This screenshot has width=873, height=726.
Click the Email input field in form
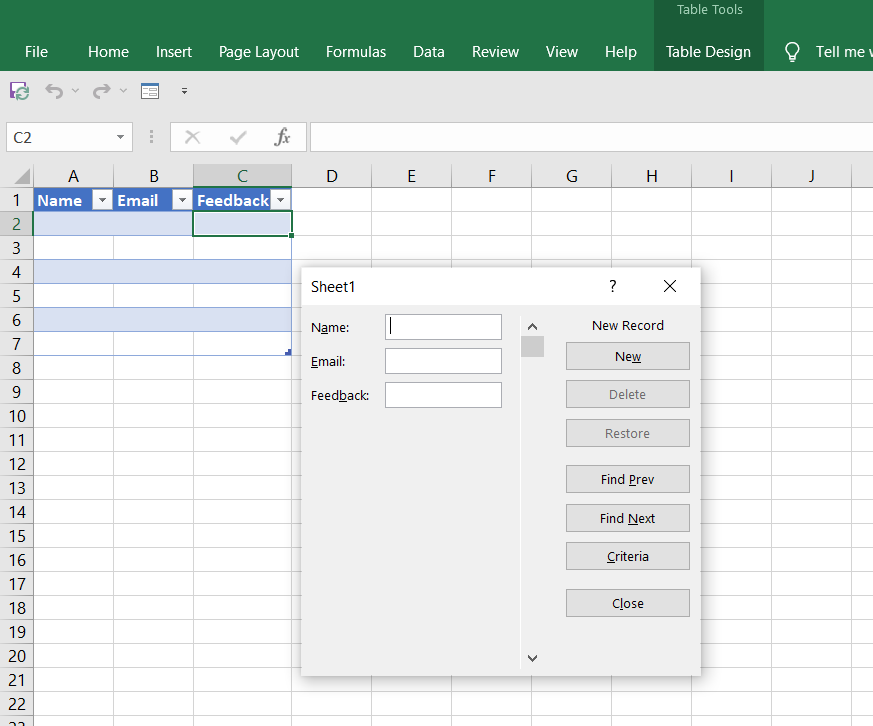pos(443,361)
